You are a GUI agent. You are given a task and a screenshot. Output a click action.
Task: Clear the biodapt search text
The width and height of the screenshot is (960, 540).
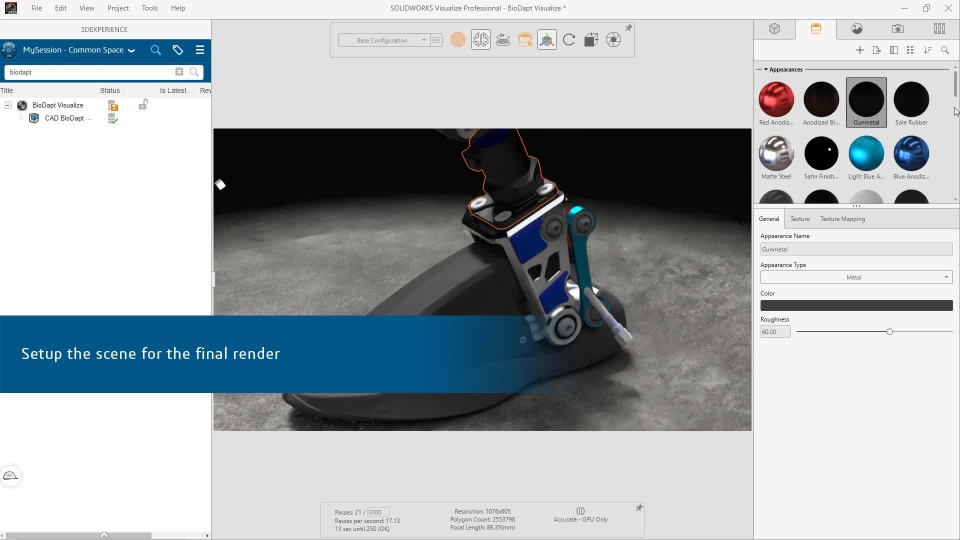point(179,72)
